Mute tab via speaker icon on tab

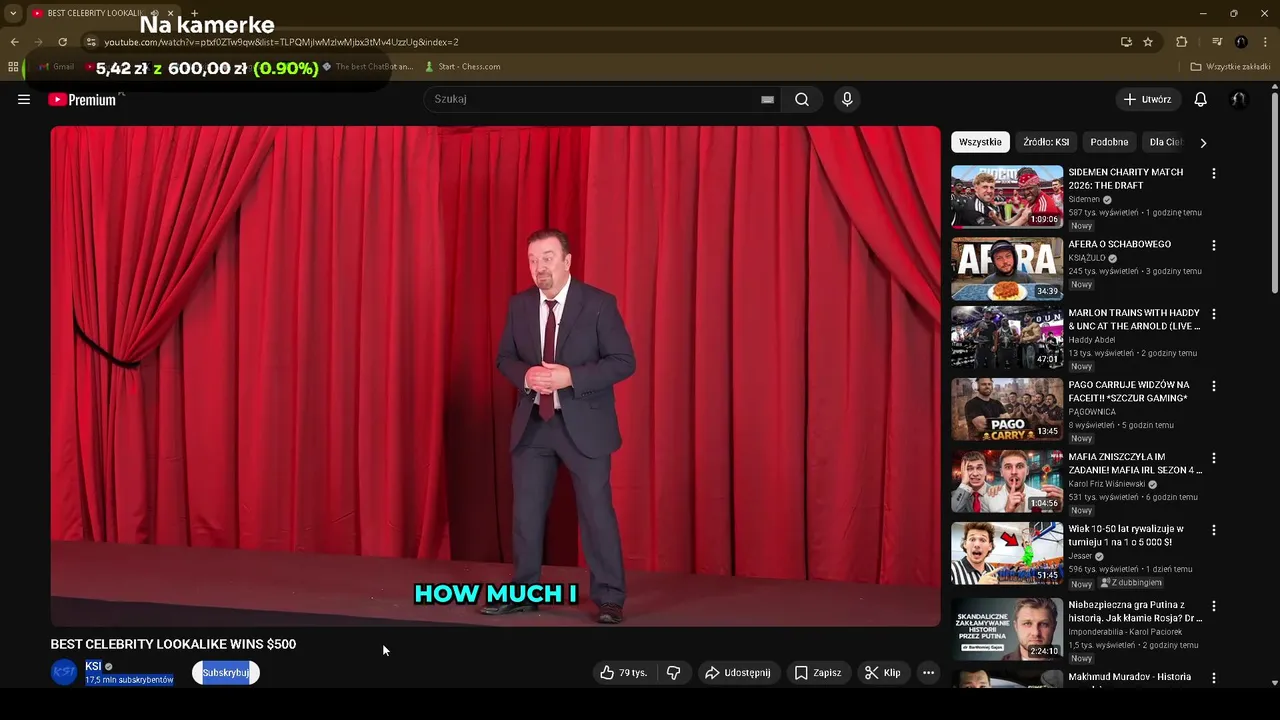coord(154,13)
